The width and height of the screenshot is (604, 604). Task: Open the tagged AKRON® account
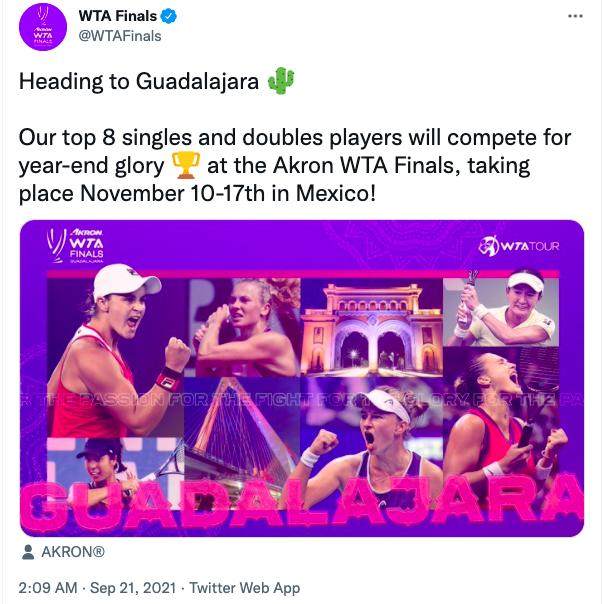pyautogui.click(x=71, y=551)
